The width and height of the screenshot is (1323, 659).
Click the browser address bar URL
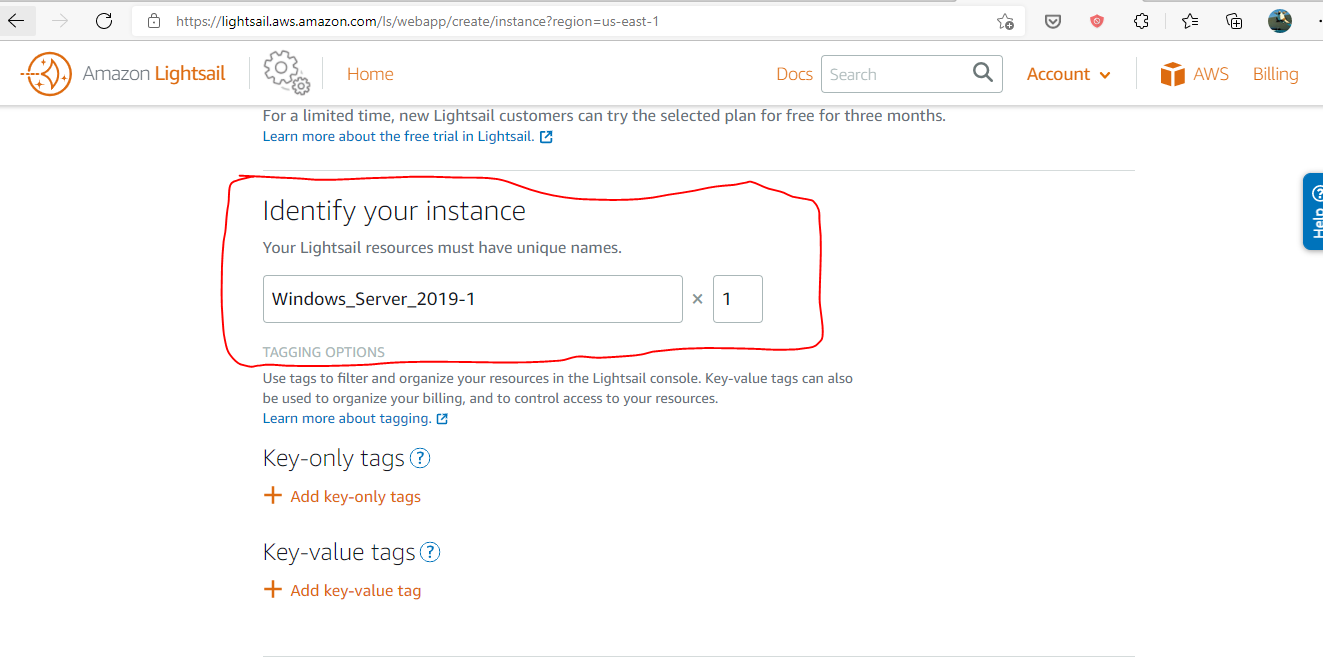coord(417,21)
